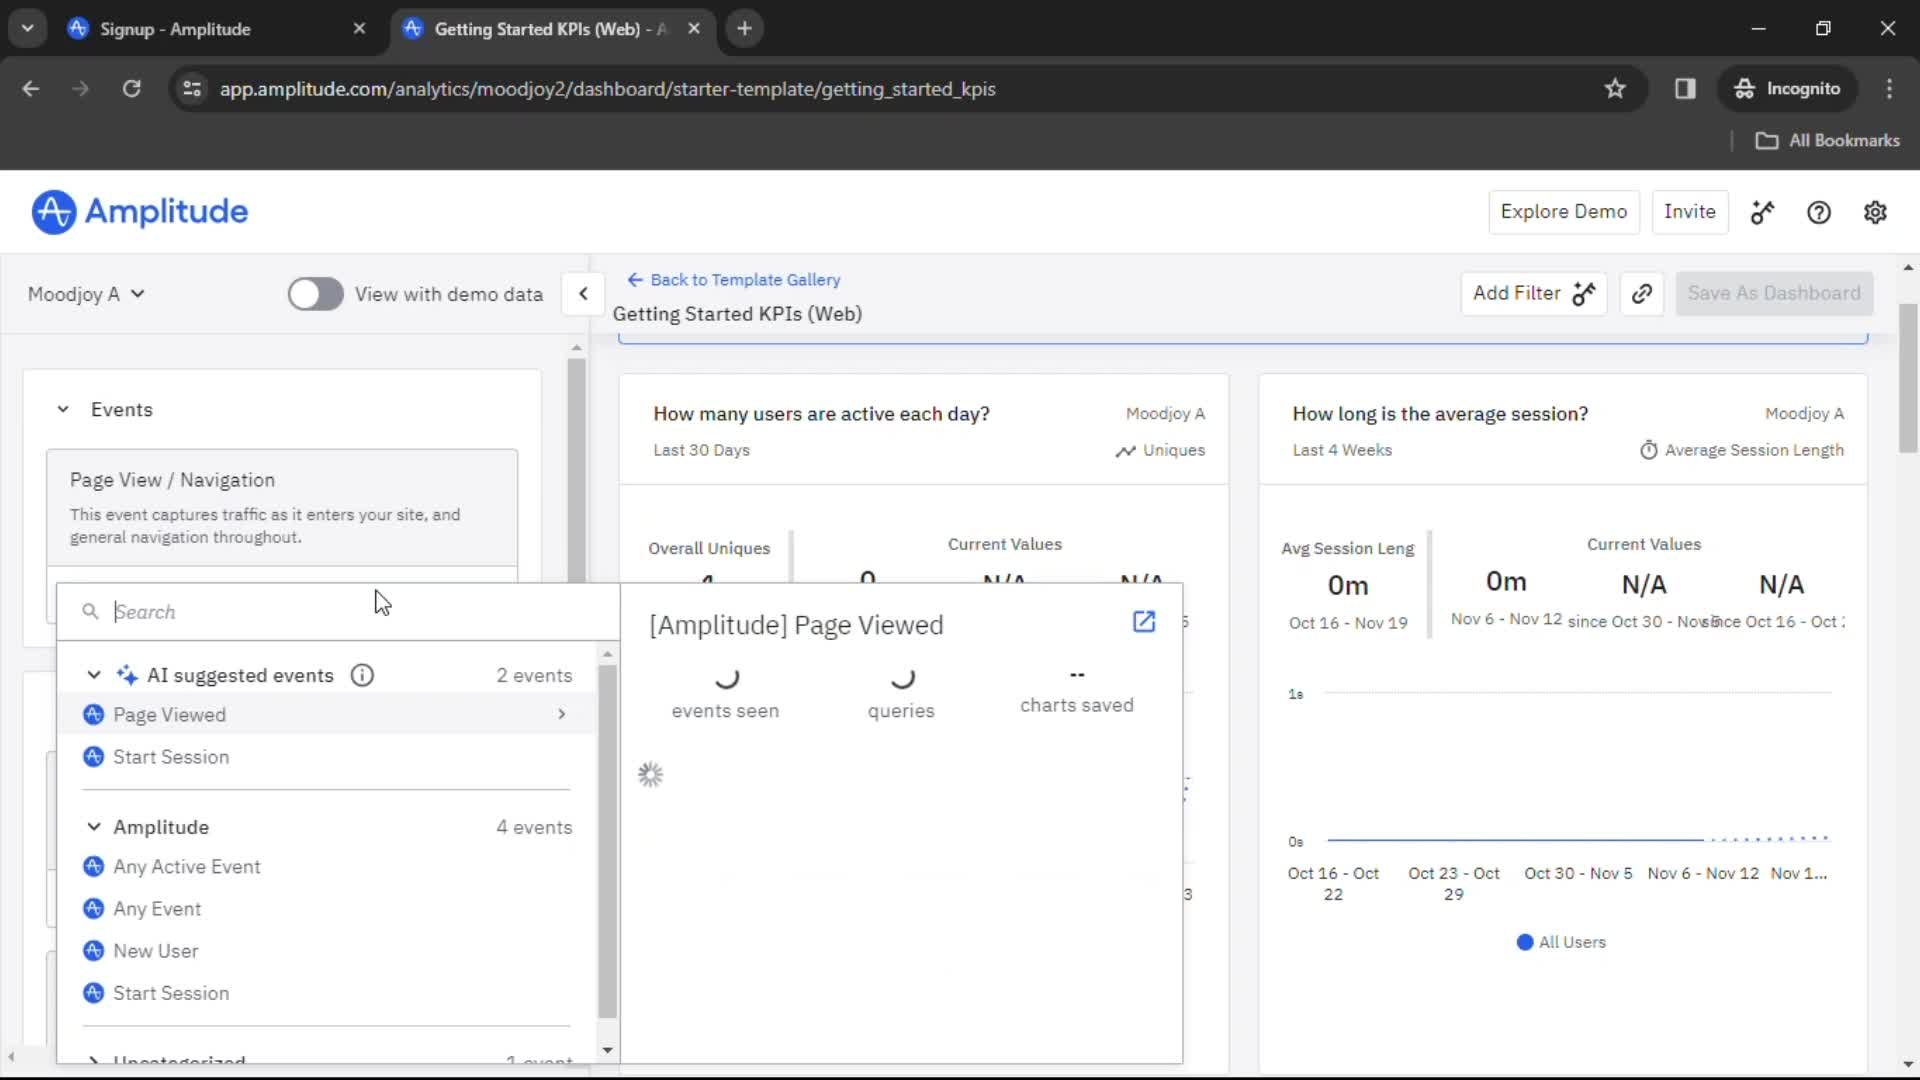Image resolution: width=1920 pixels, height=1080 pixels.
Task: Open tab search dropdown arrow
Action: (28, 29)
